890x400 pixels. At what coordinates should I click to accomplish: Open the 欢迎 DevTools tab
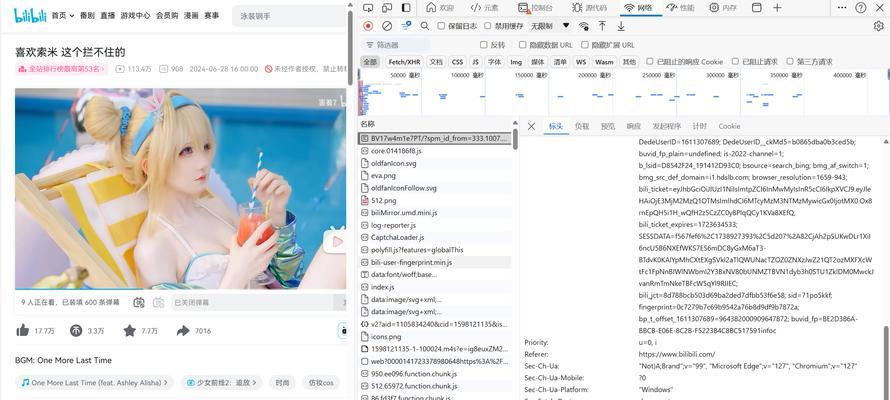440,8
